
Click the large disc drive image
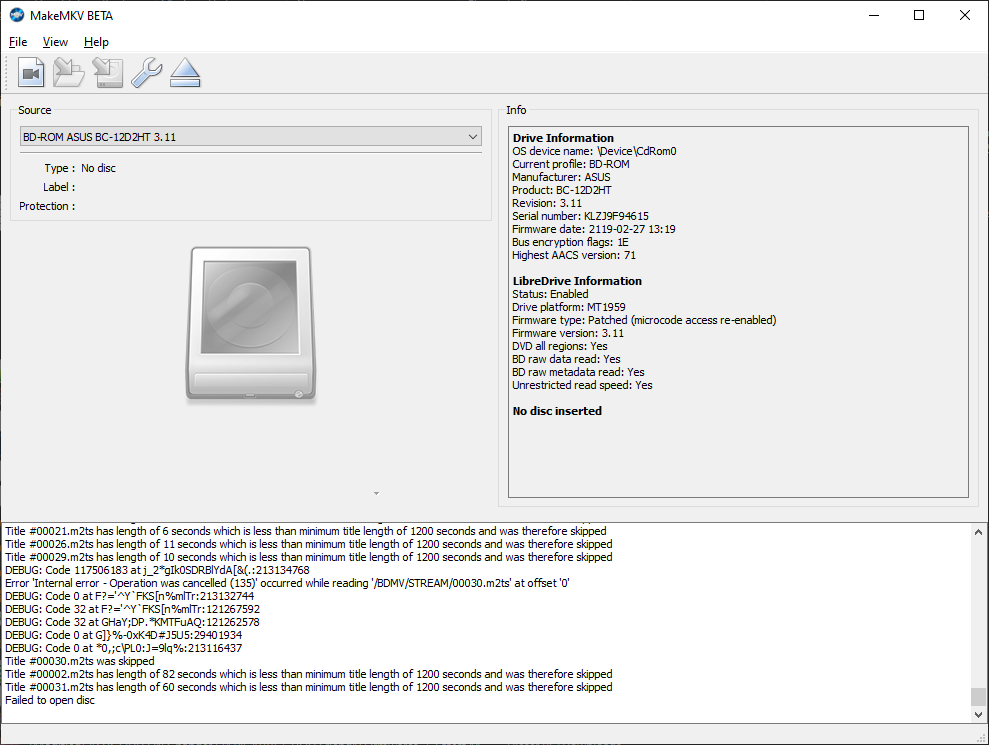click(x=250, y=325)
